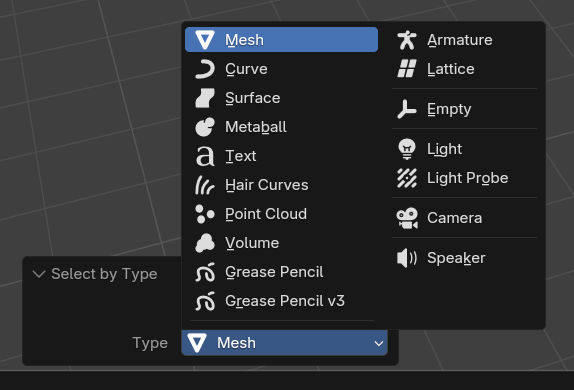This screenshot has width=574, height=390.
Task: Click the Speaker icon
Action: [407, 258]
